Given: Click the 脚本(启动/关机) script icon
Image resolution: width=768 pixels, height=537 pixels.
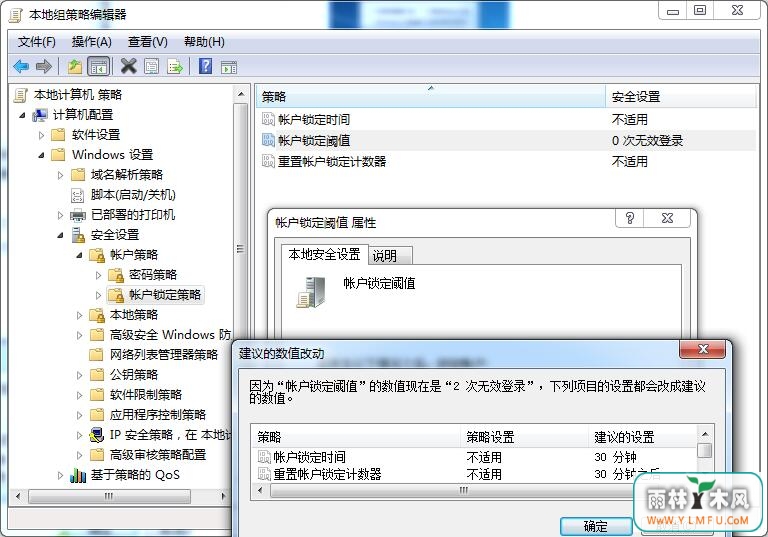Looking at the screenshot, I should [78, 195].
